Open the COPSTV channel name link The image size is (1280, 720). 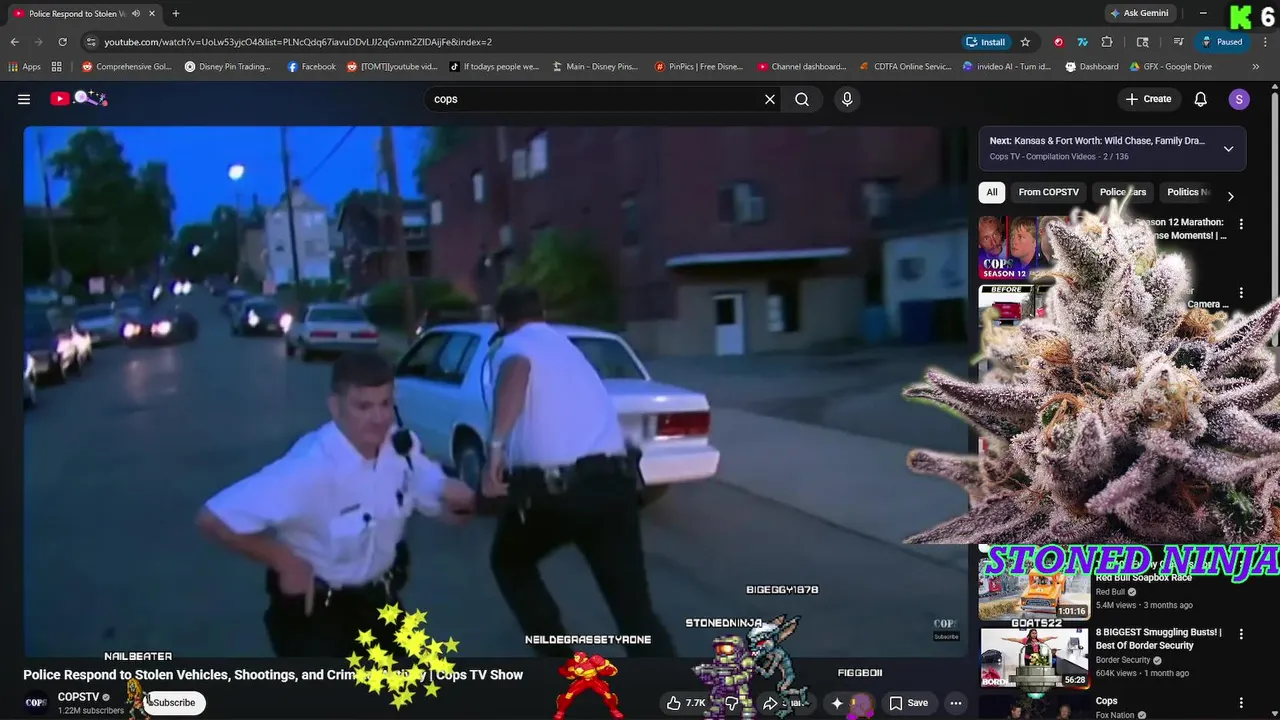(x=78, y=697)
